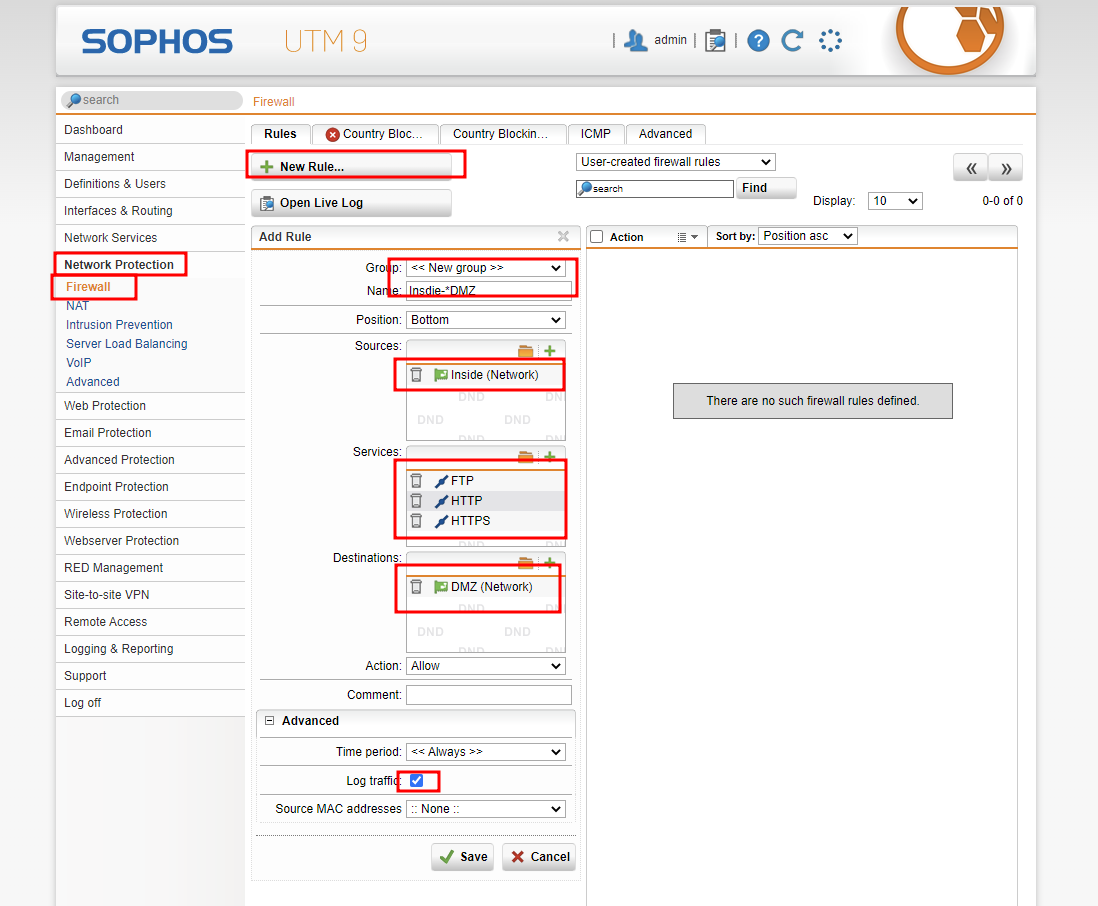
Task: Add a new destination with plus icon
Action: coord(550,562)
